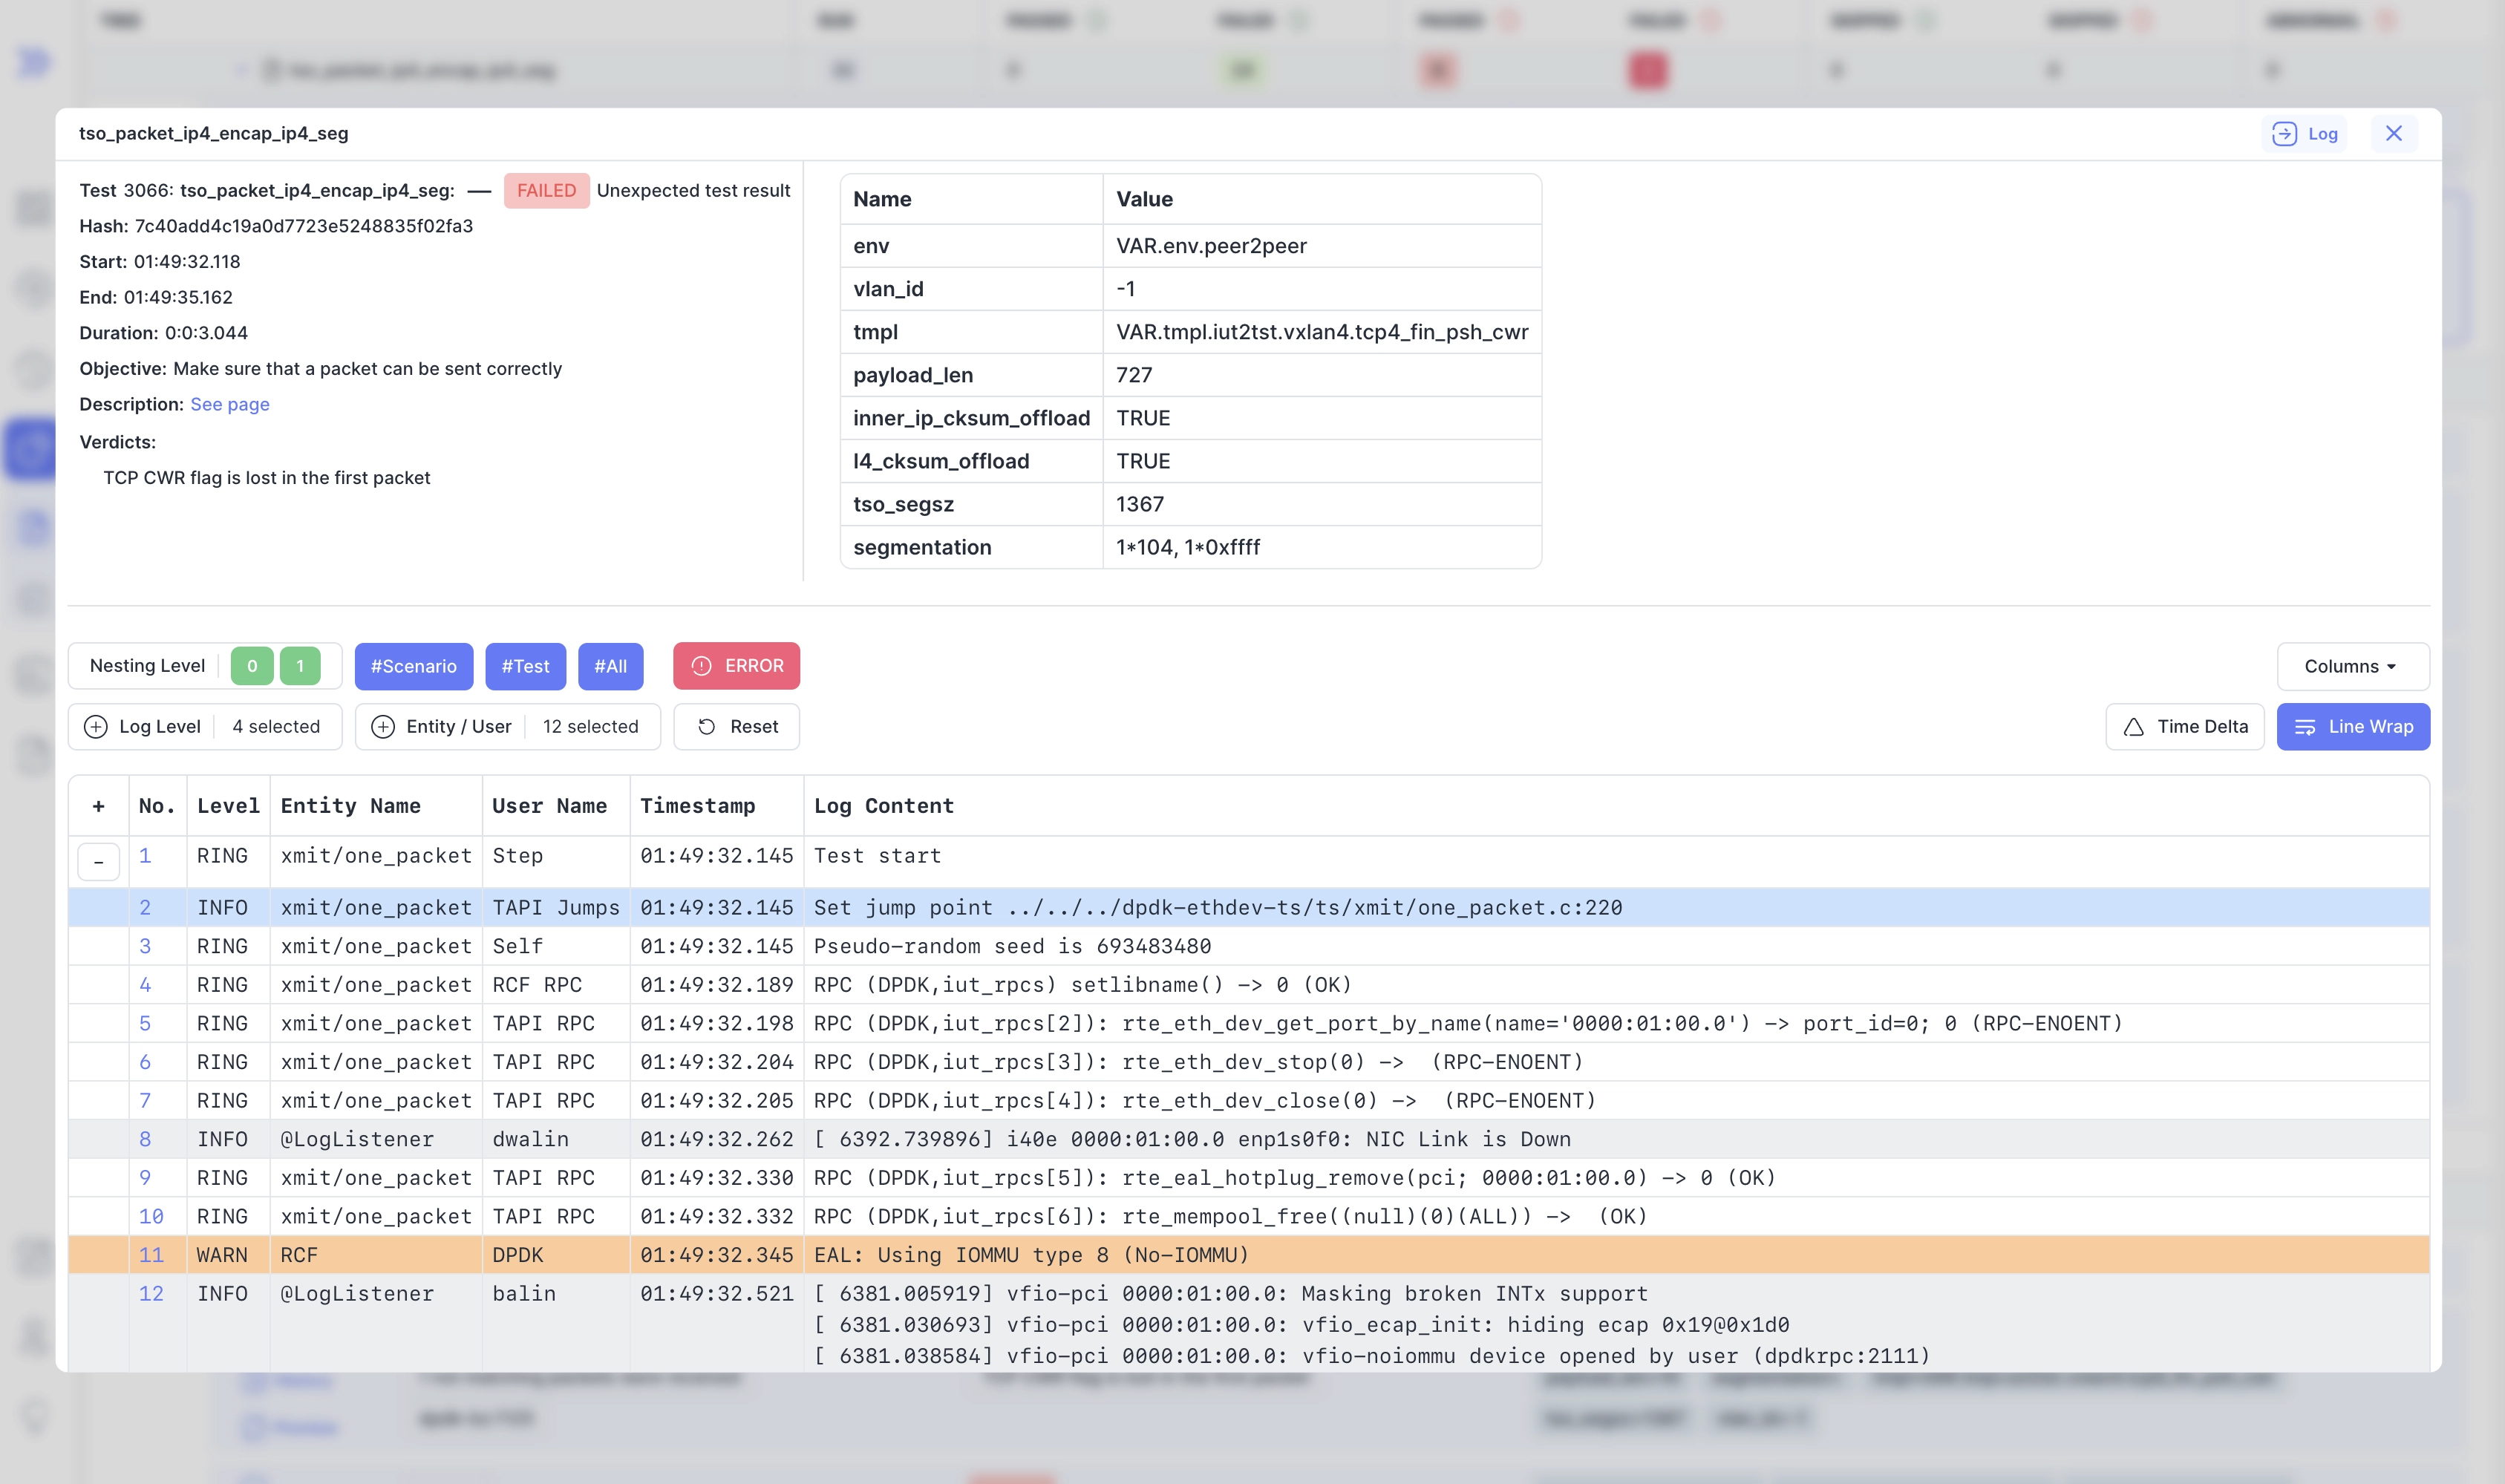This screenshot has width=2505, height=1484.
Task: Select the #Scenario filter
Action: click(x=413, y=666)
